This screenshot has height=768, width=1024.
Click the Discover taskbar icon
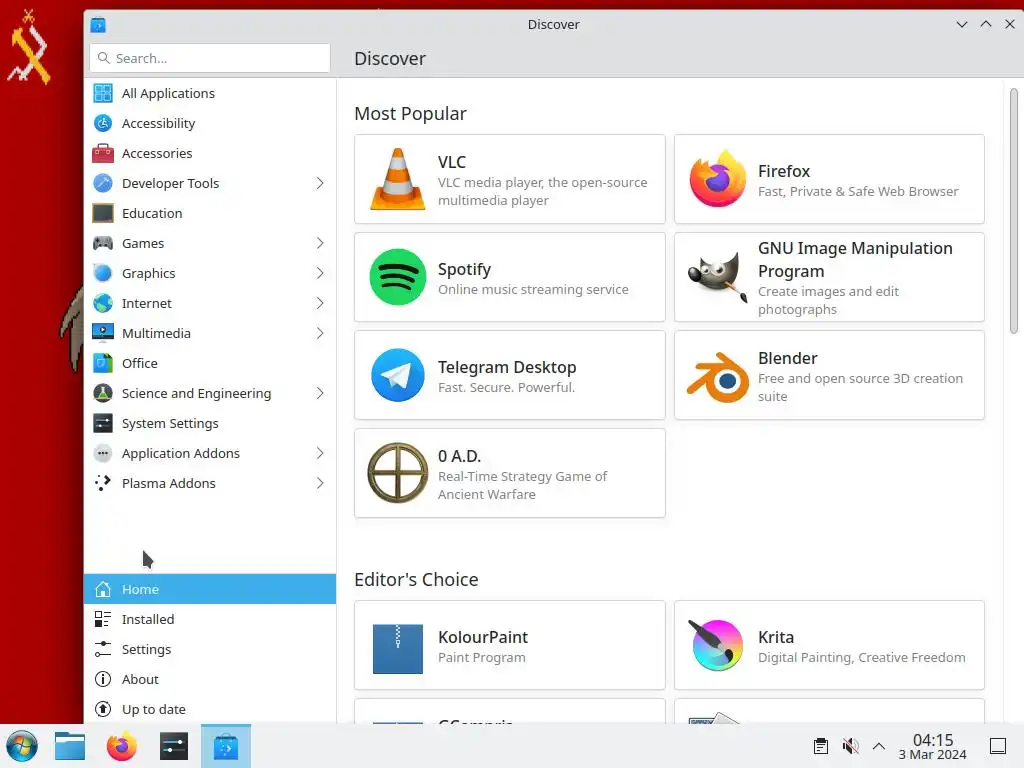(x=225, y=746)
